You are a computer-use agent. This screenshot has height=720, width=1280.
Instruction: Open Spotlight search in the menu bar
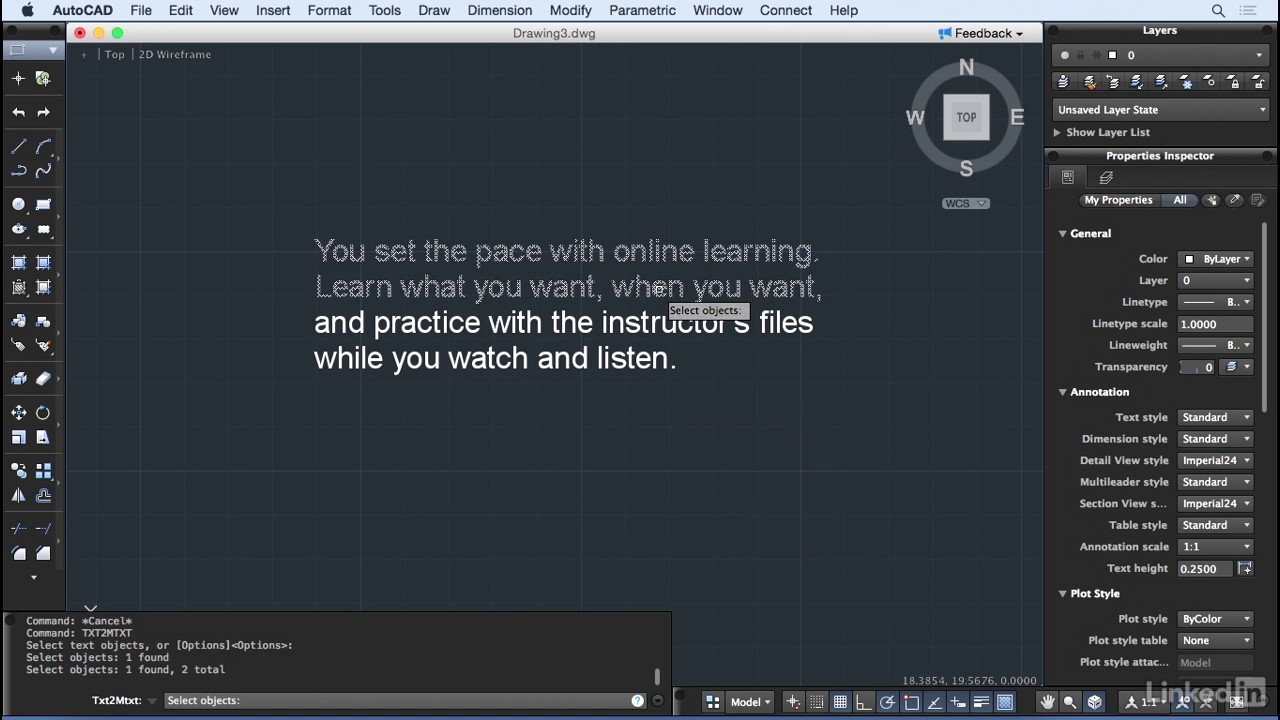click(x=1218, y=10)
